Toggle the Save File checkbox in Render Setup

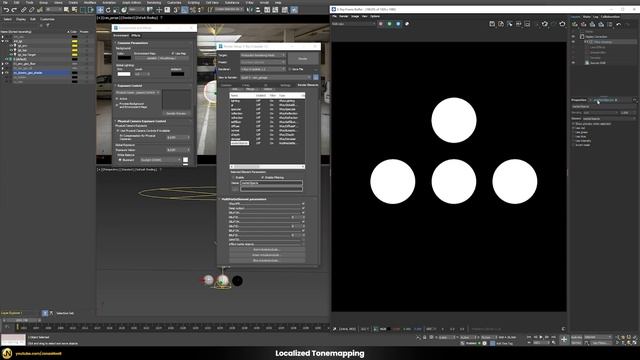[x=290, y=69]
